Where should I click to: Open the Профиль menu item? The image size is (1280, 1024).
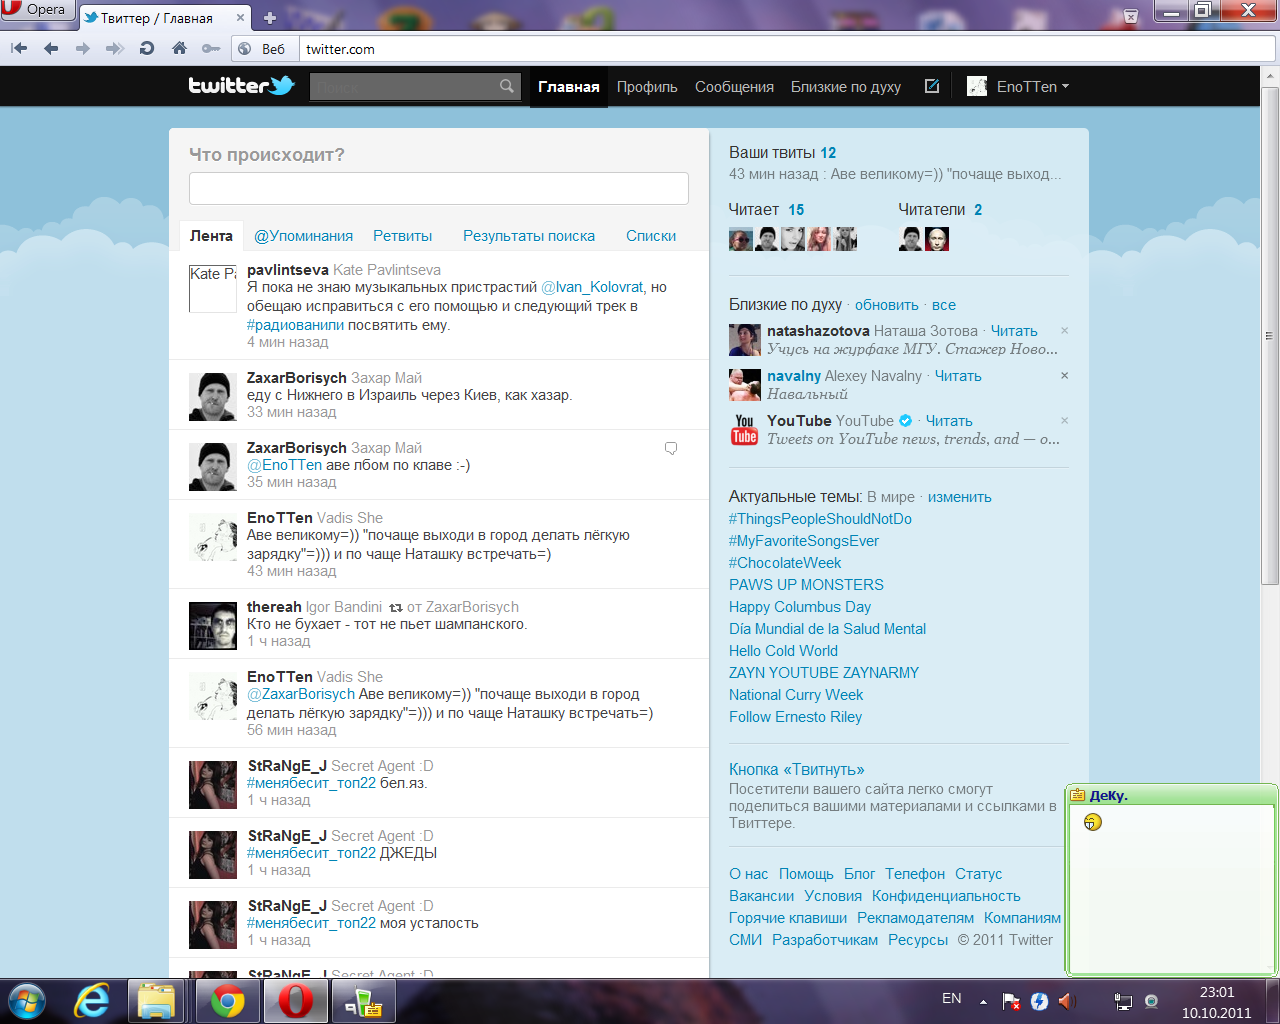647,86
